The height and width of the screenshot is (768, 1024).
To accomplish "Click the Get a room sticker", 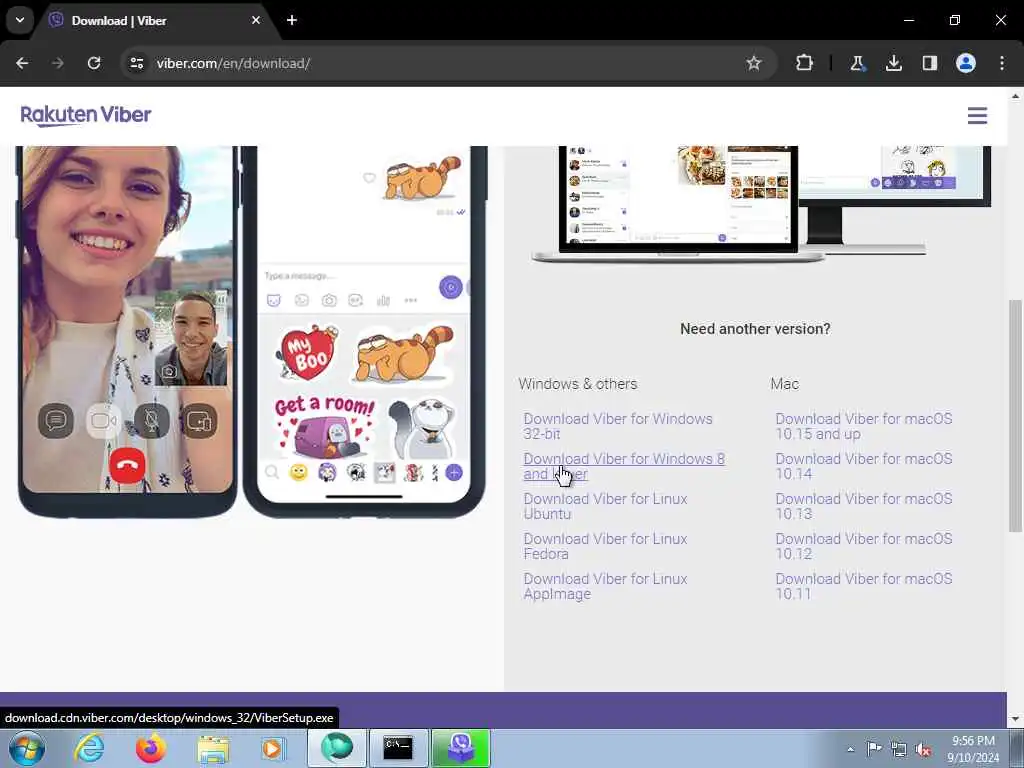I will click(325, 426).
